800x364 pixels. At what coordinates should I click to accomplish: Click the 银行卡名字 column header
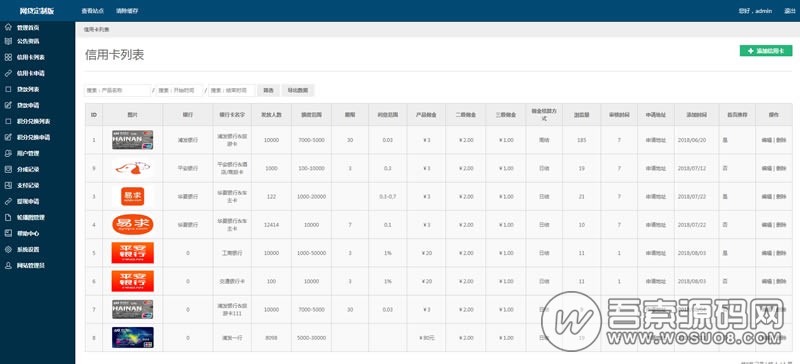[232, 115]
